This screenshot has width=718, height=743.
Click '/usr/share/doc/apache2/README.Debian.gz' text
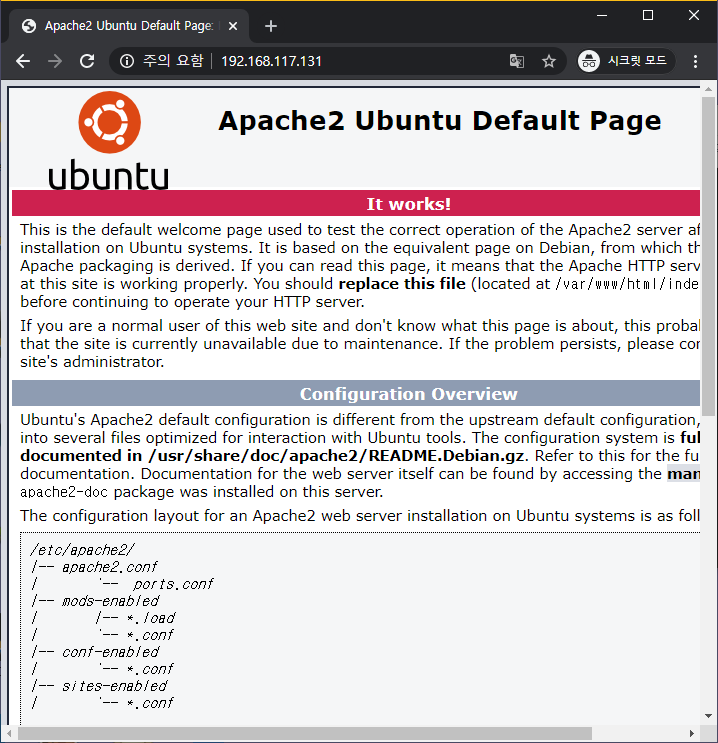[336, 456]
